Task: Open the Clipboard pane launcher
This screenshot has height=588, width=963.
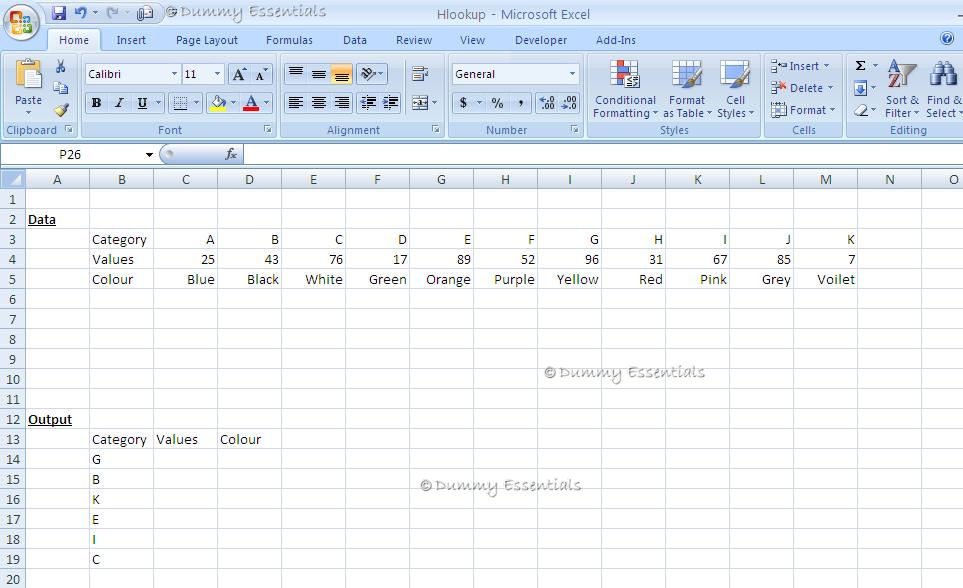Action: tap(69, 129)
